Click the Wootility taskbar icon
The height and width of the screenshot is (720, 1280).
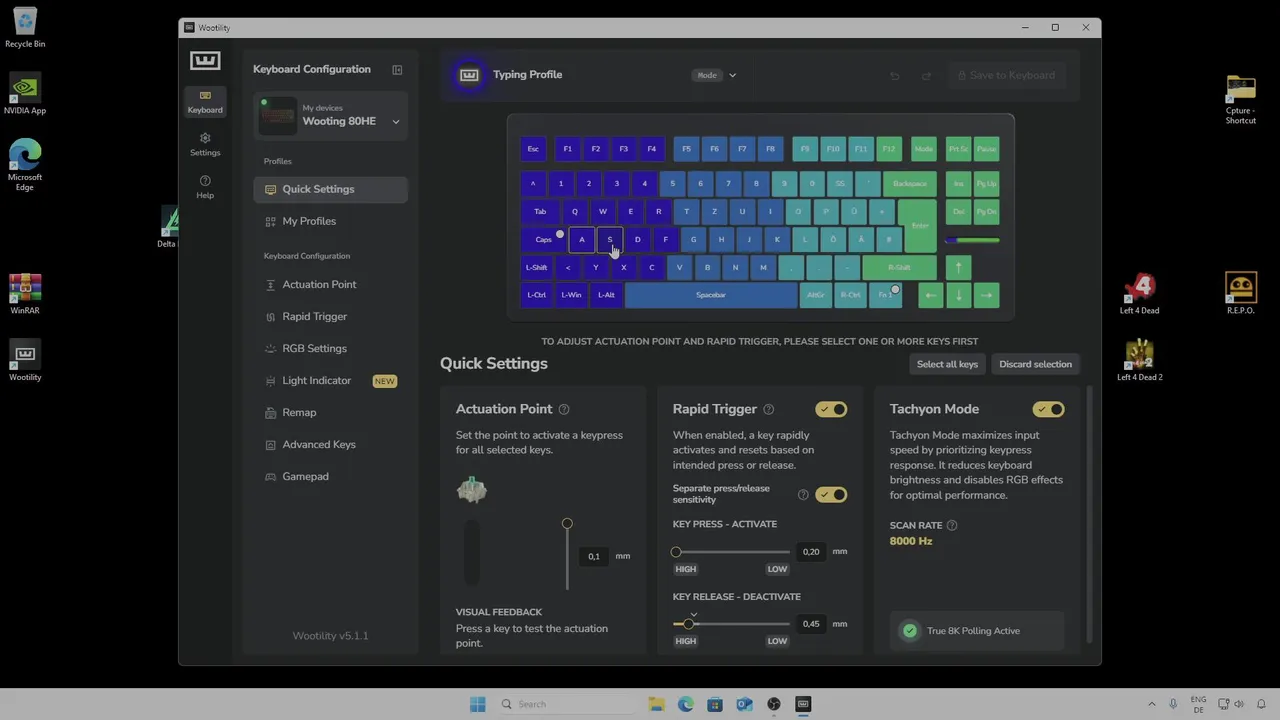coord(803,704)
